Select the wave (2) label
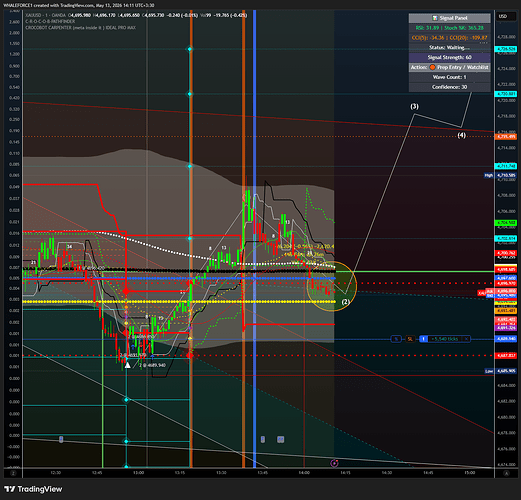 coord(345,302)
